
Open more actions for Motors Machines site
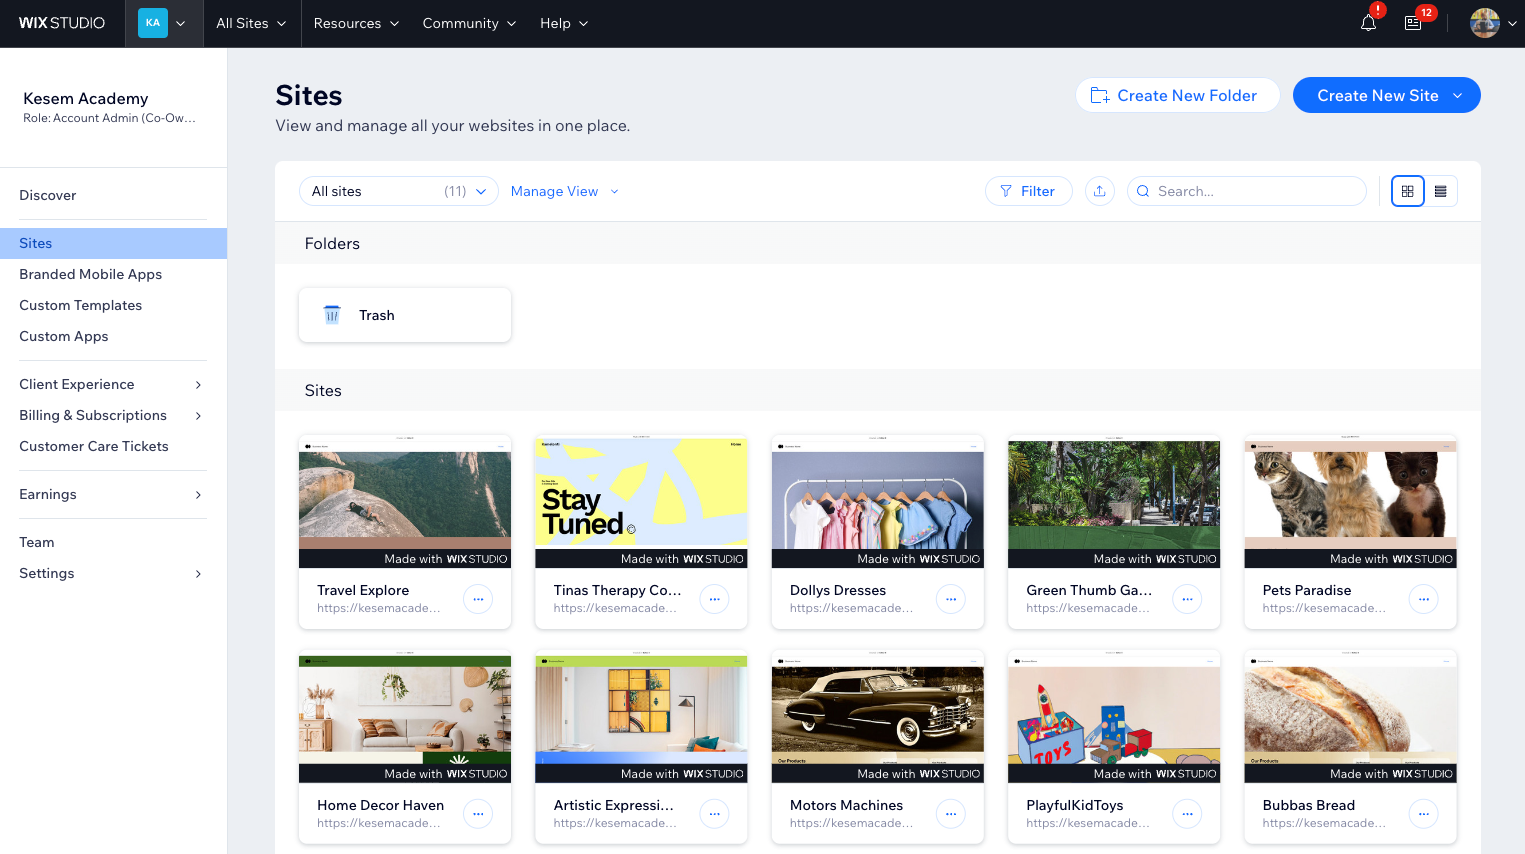click(x=950, y=814)
